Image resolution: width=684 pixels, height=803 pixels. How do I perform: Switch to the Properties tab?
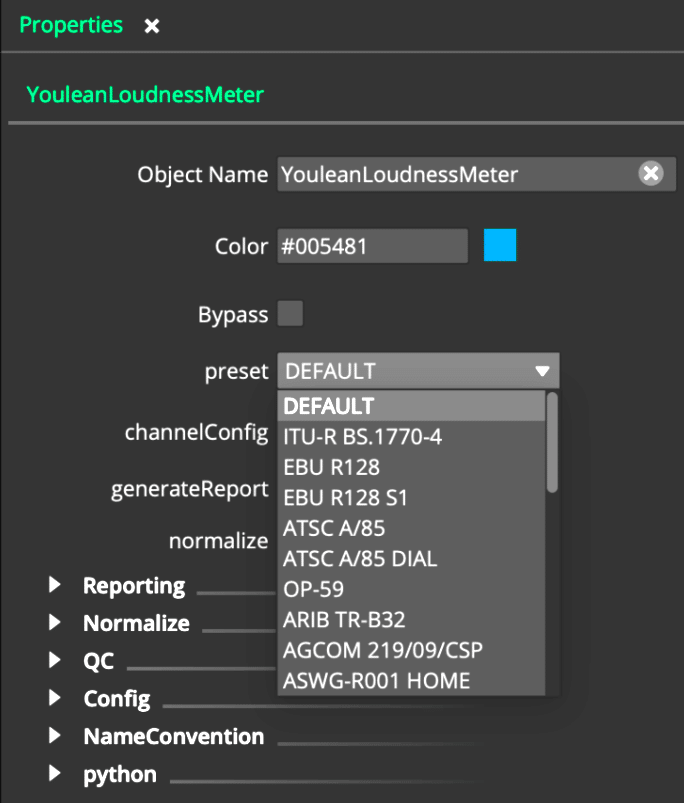click(x=71, y=25)
